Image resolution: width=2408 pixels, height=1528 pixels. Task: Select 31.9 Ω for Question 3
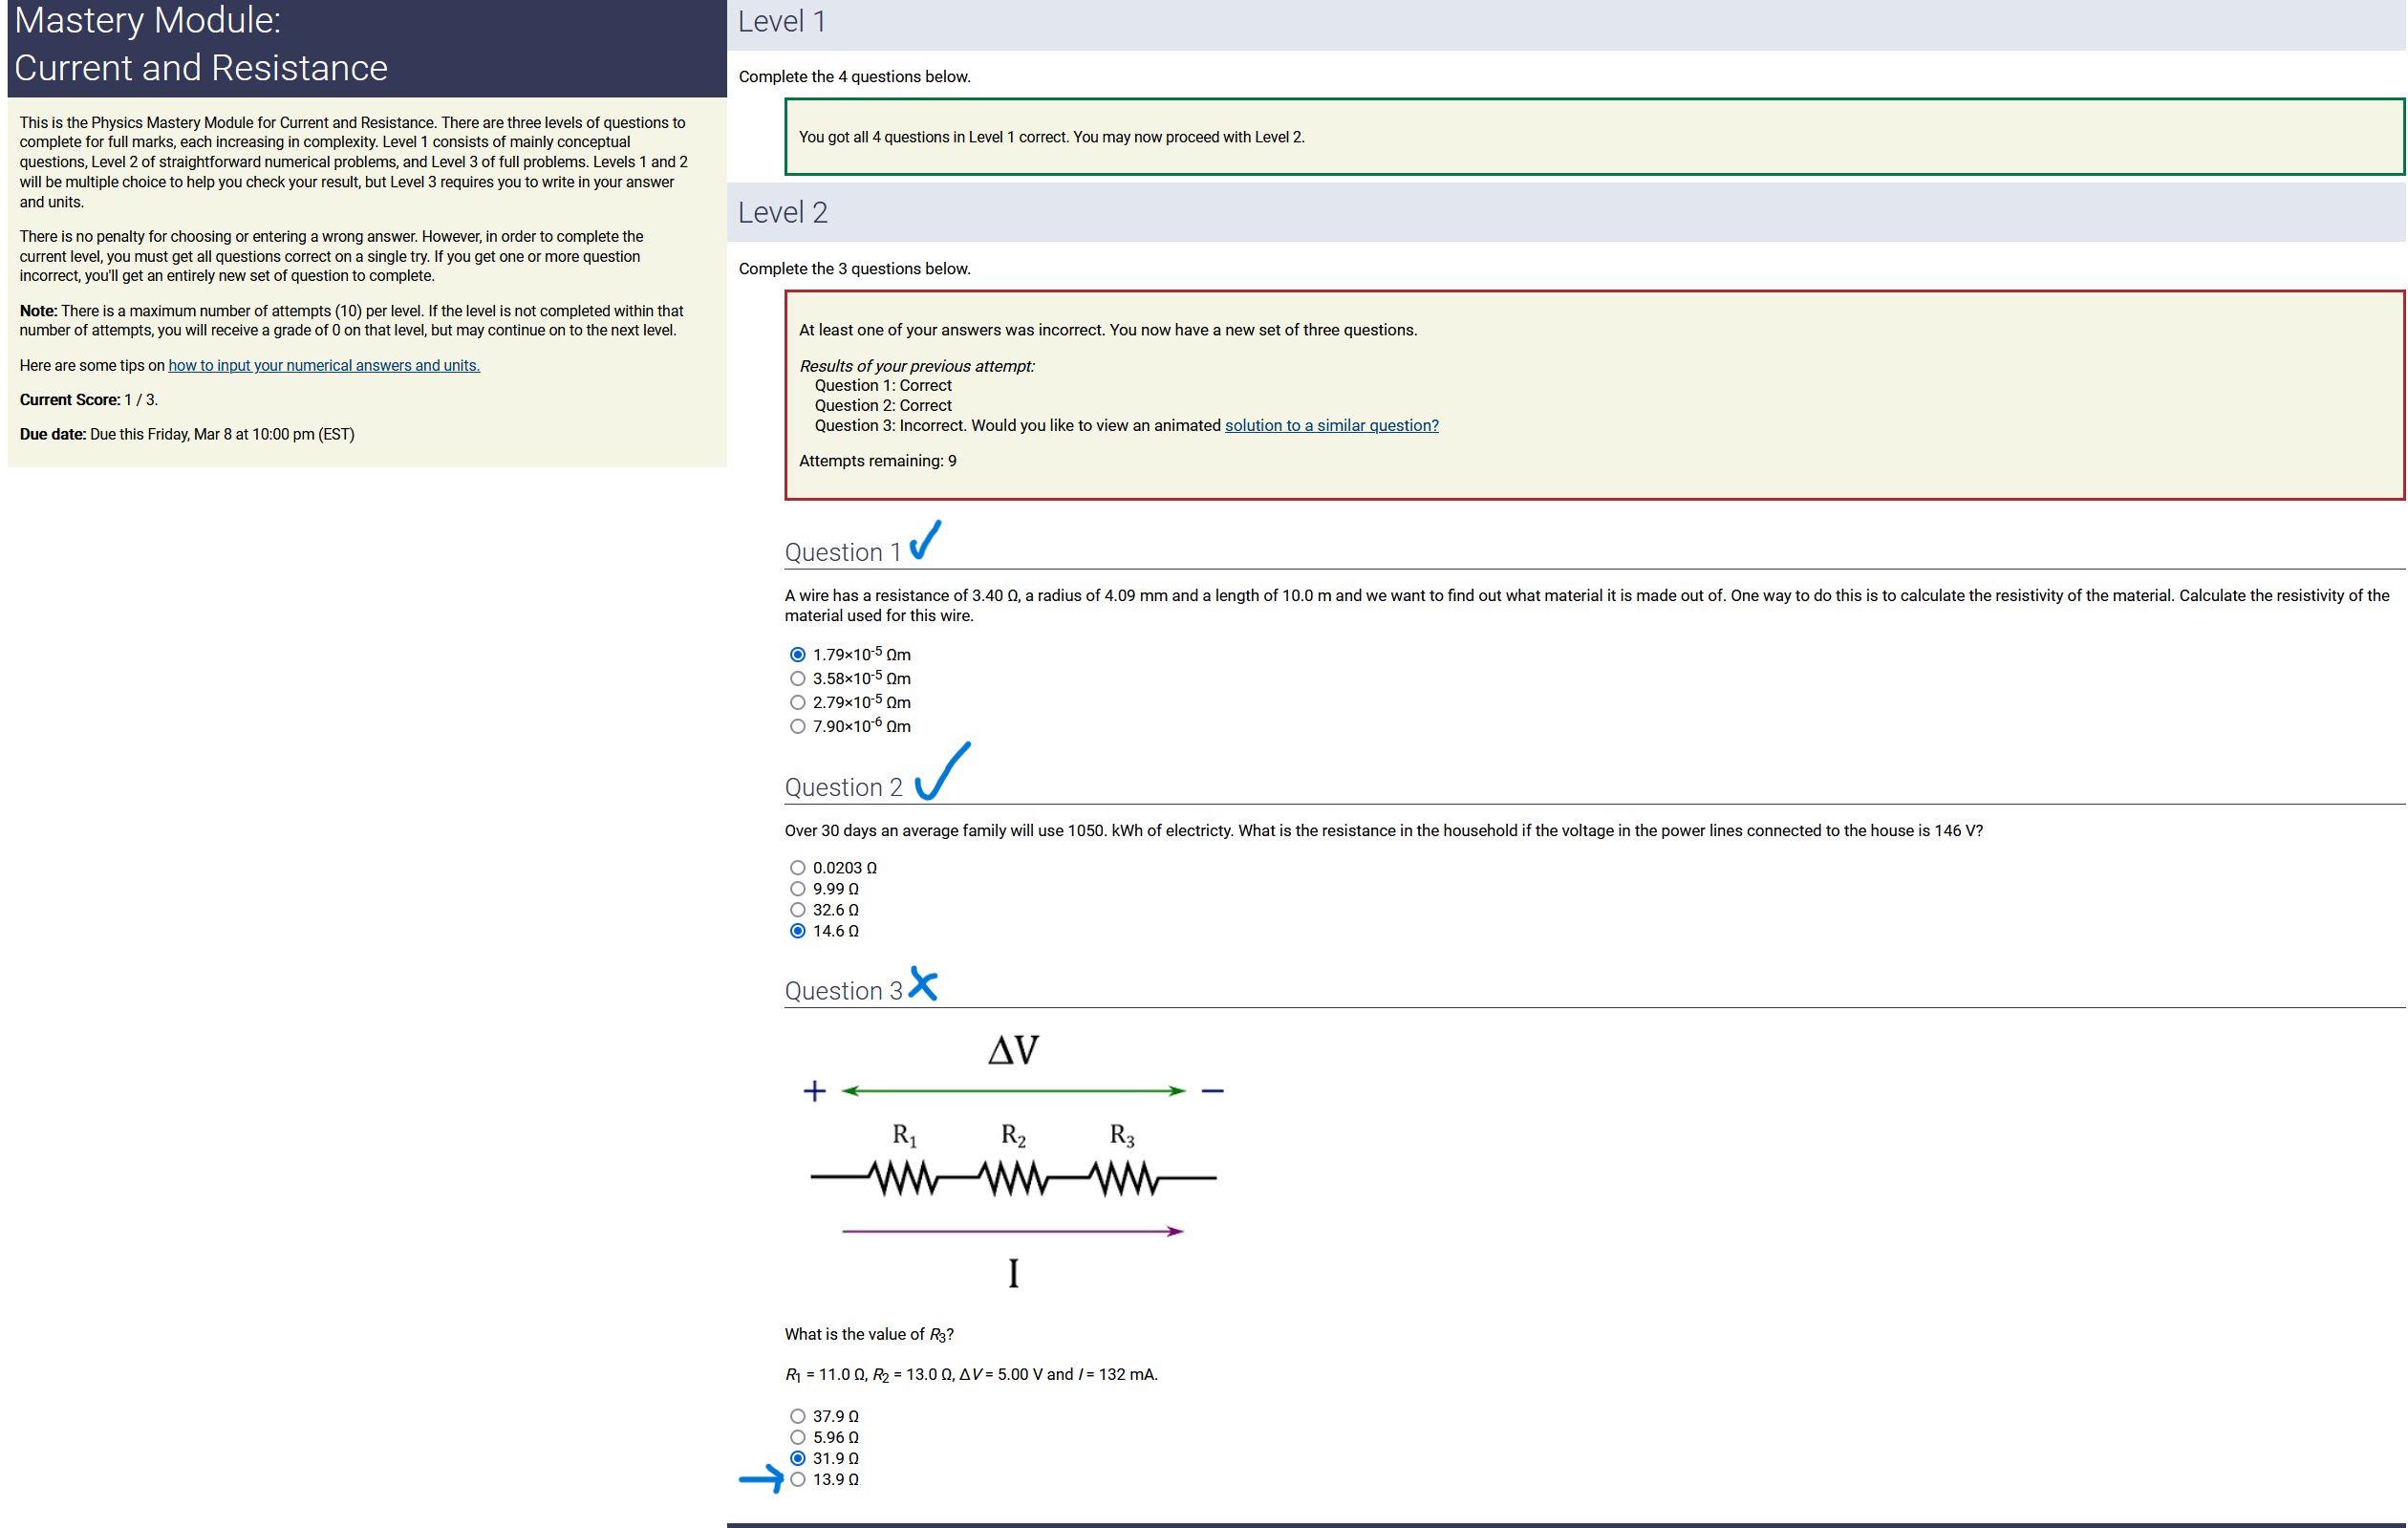pyautogui.click(x=797, y=1458)
